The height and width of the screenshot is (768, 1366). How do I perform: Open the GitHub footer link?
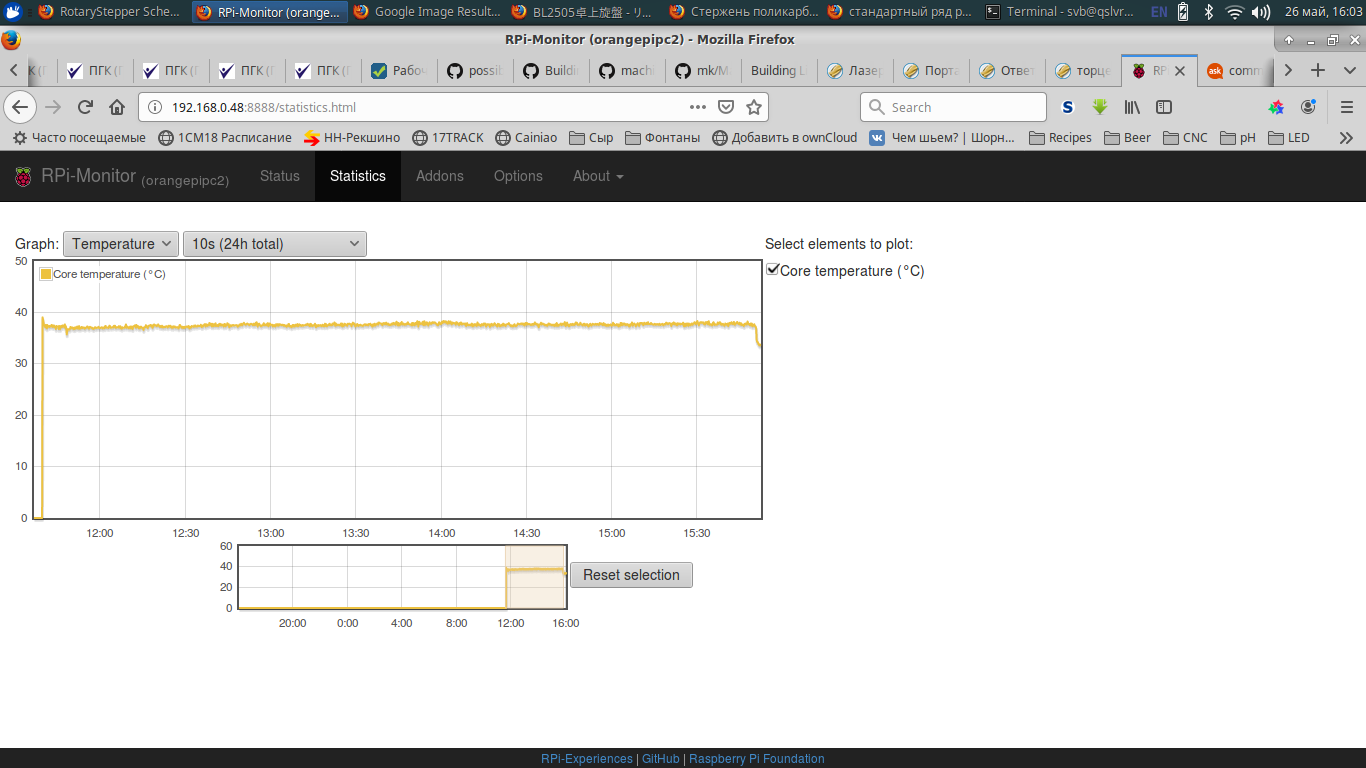661,759
